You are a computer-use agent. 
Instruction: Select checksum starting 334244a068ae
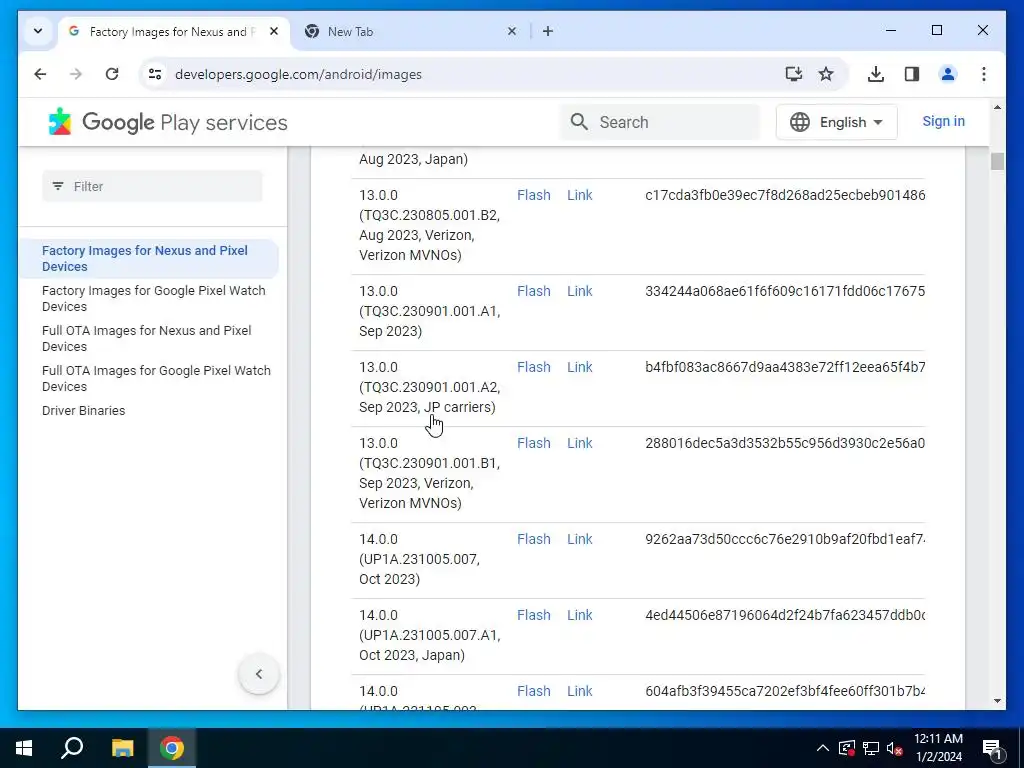[785, 291]
